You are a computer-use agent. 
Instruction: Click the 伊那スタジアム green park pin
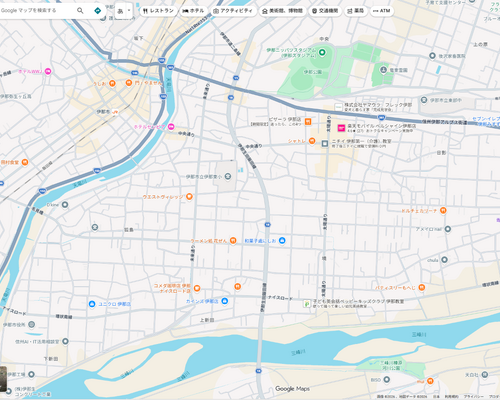322,52
